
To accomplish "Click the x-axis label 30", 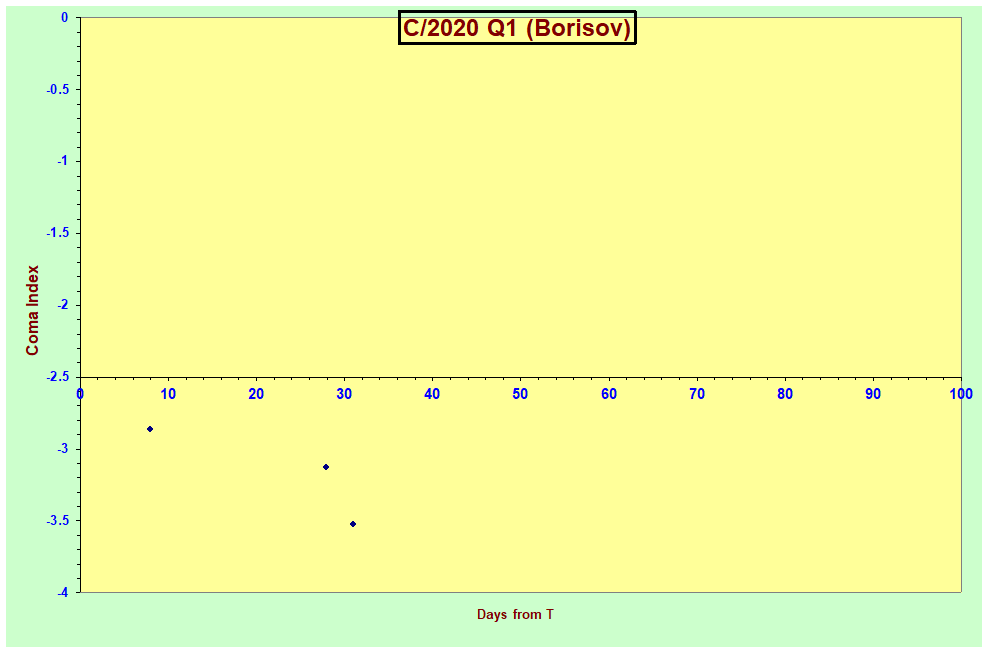I will coord(344,394).
